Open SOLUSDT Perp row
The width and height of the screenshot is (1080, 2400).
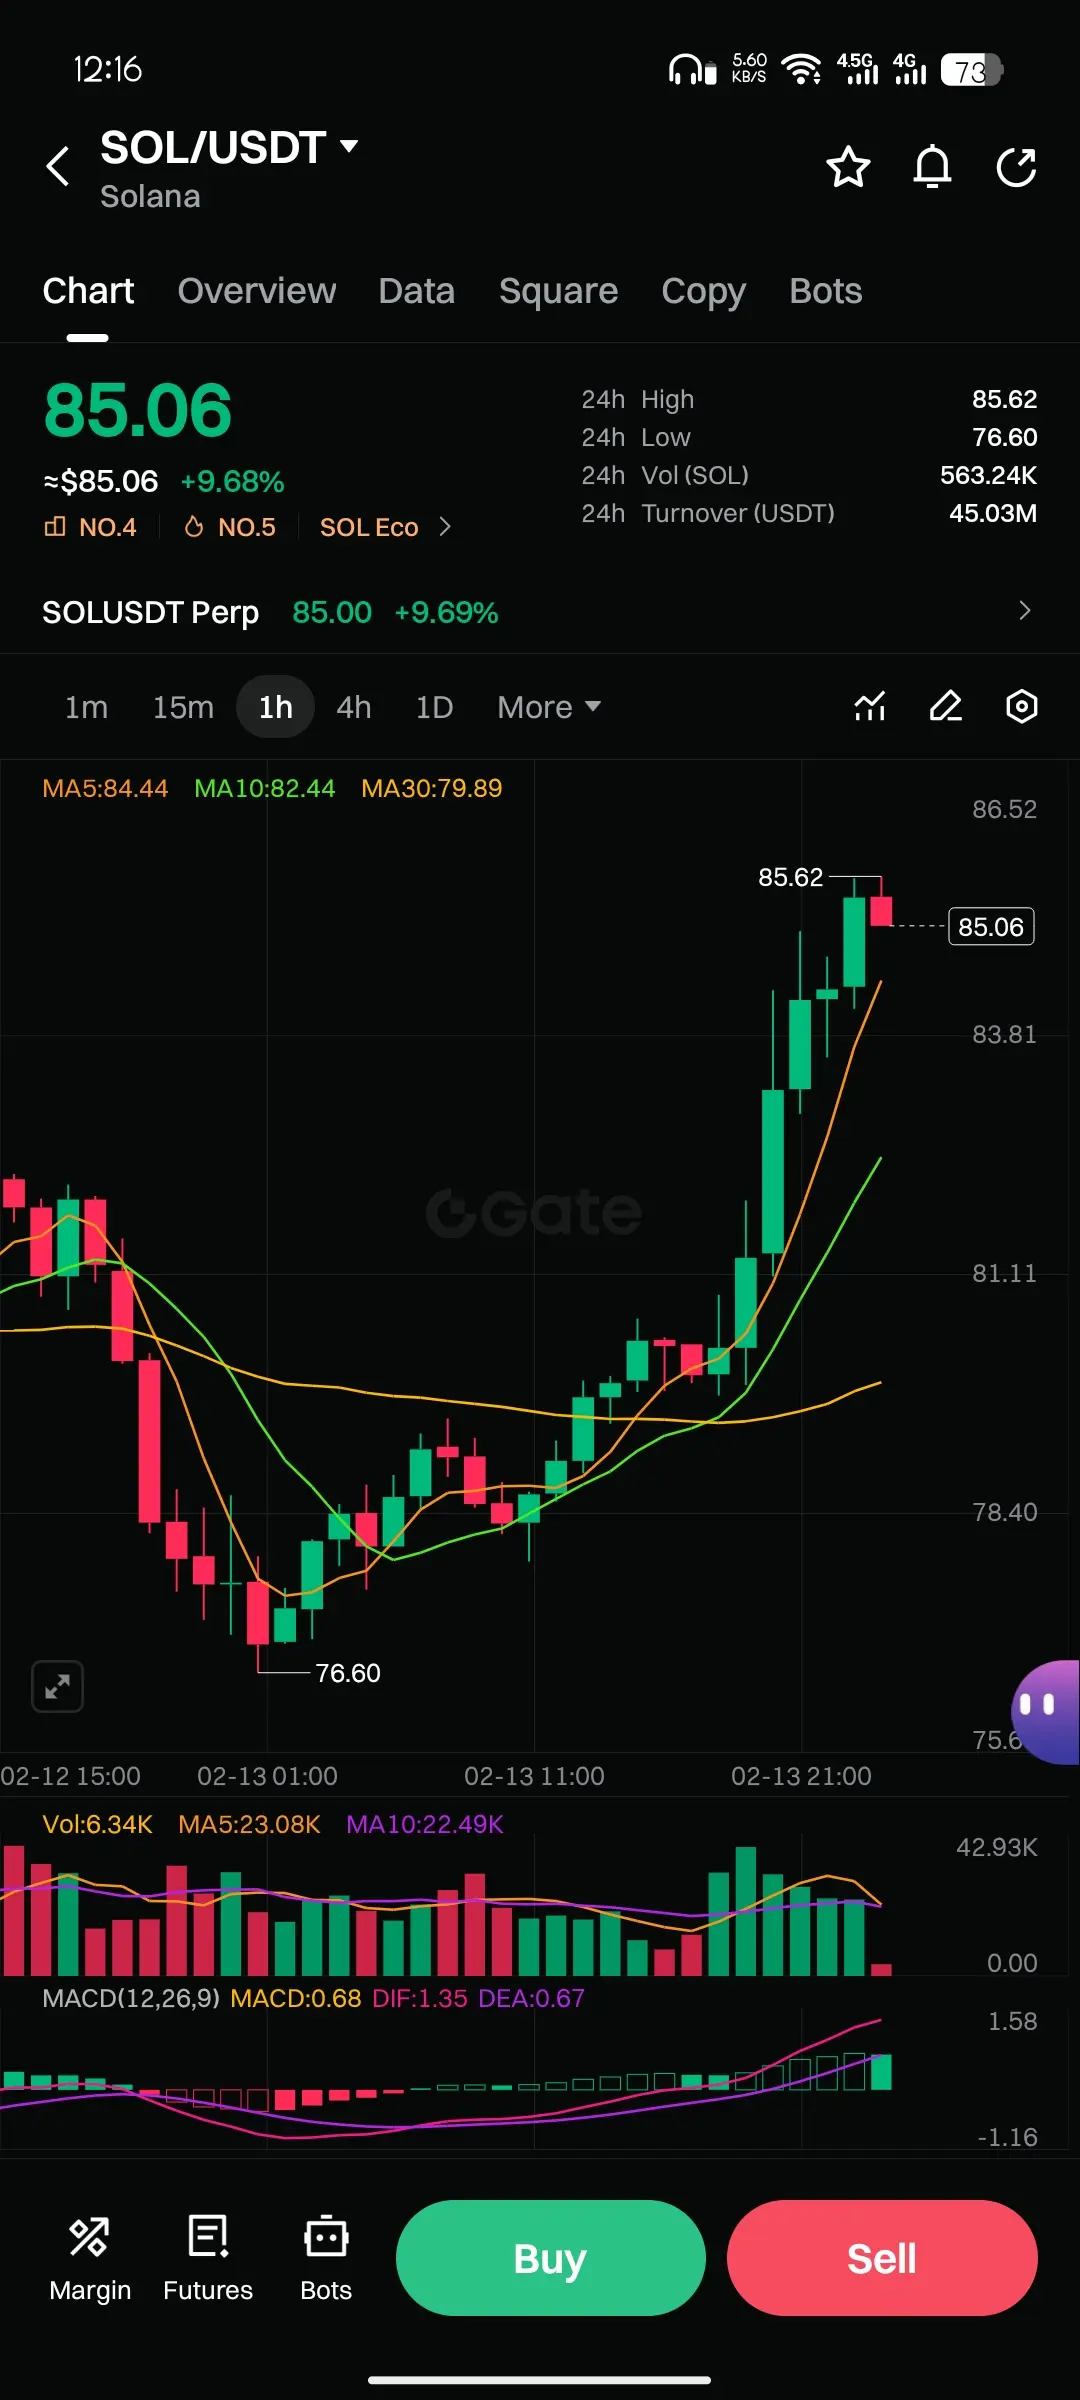(540, 611)
